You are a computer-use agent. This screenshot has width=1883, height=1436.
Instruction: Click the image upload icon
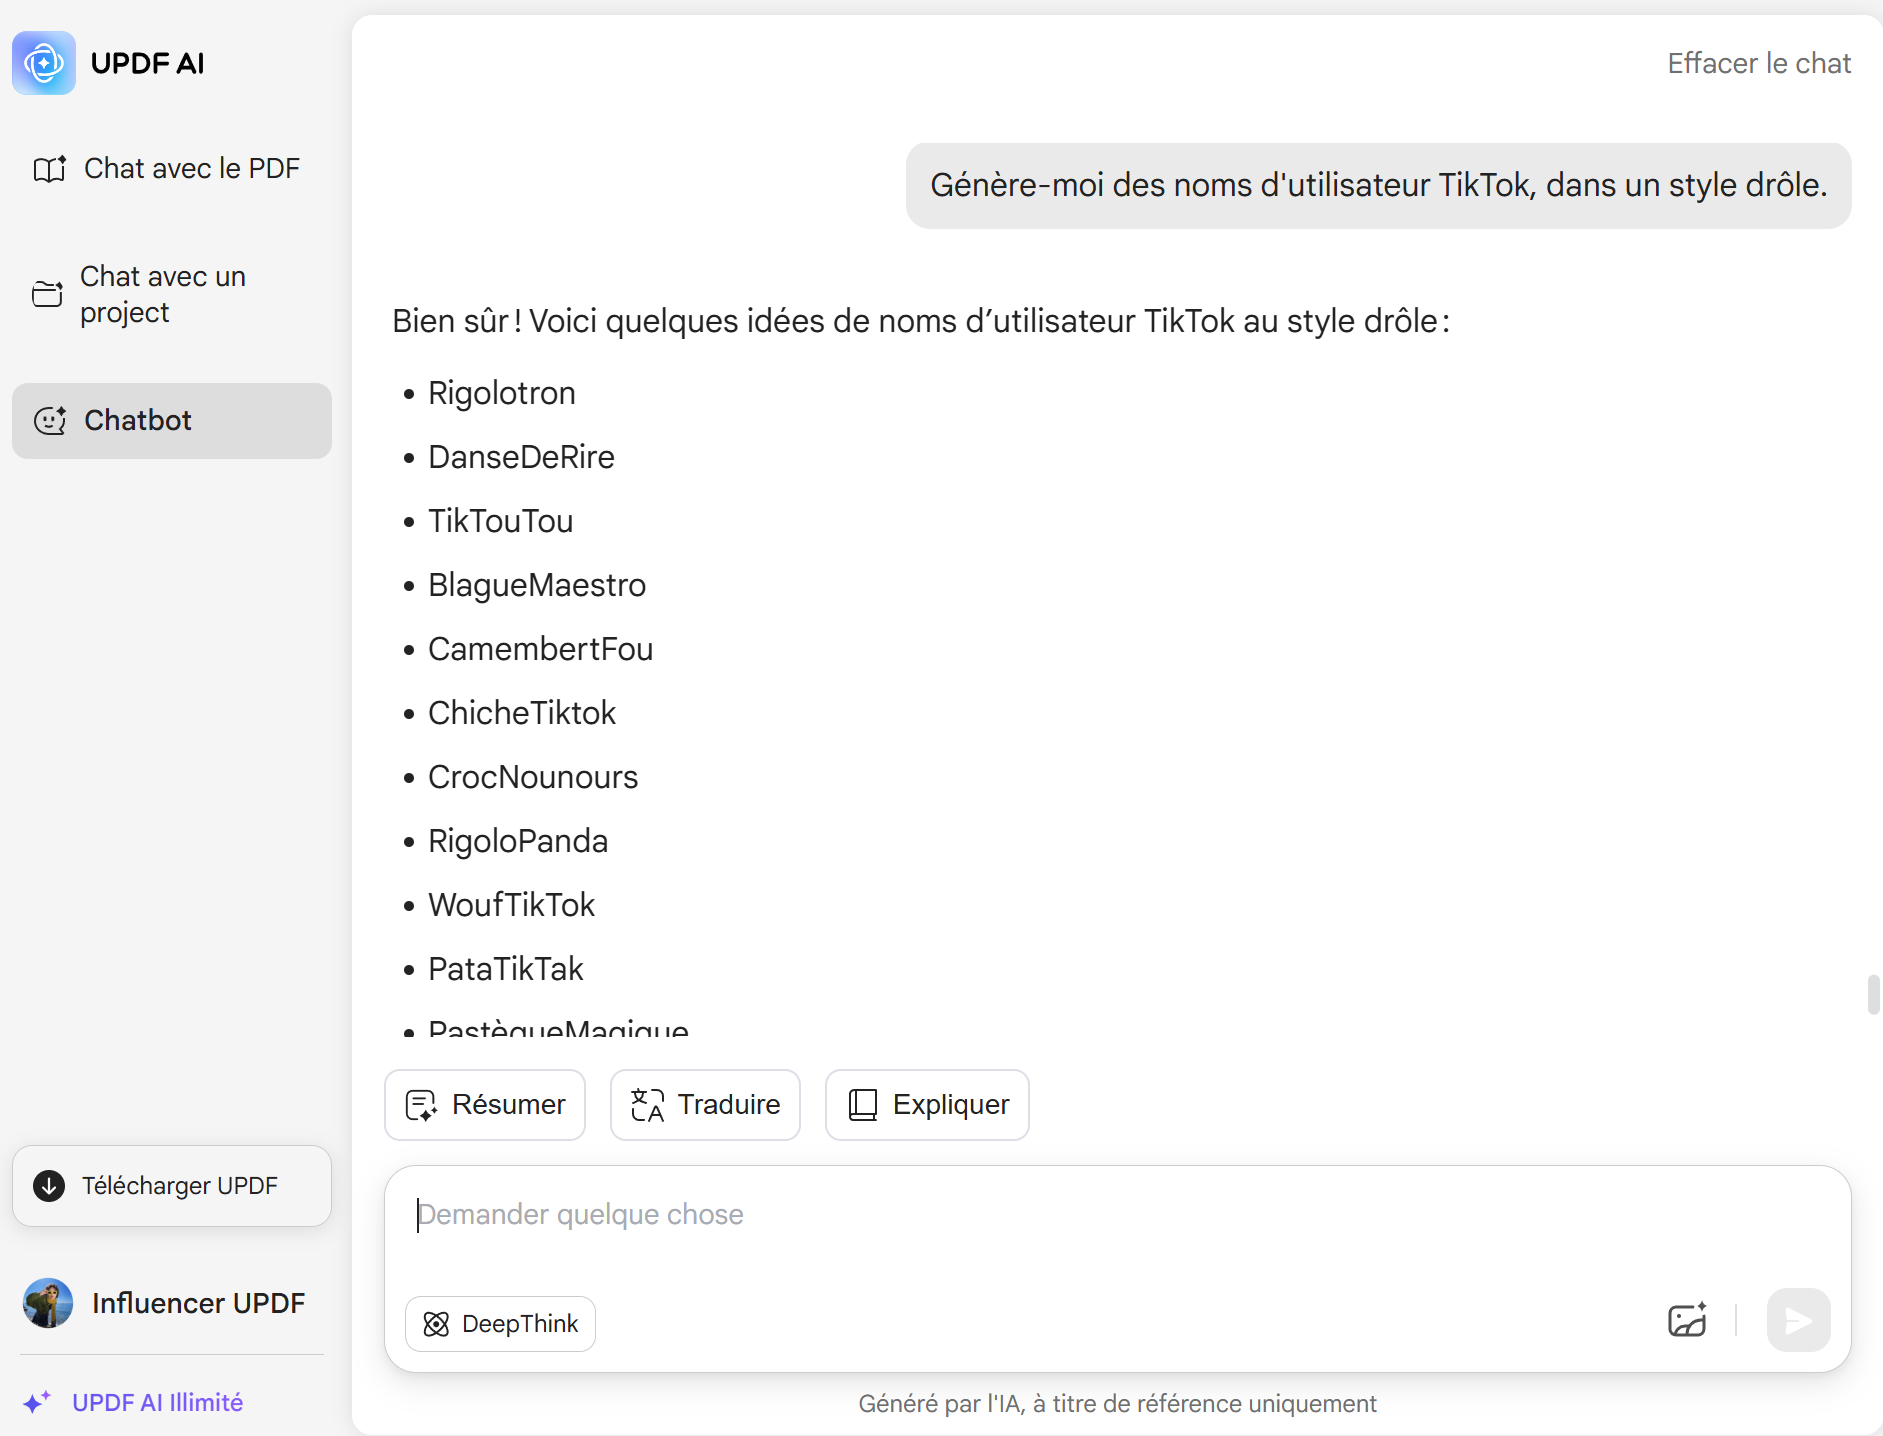click(1688, 1320)
